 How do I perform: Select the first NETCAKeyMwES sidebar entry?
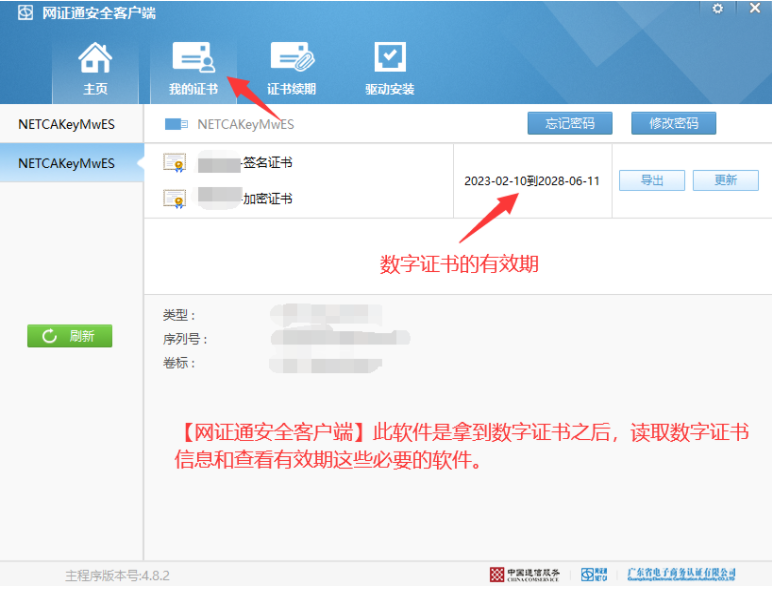point(67,124)
